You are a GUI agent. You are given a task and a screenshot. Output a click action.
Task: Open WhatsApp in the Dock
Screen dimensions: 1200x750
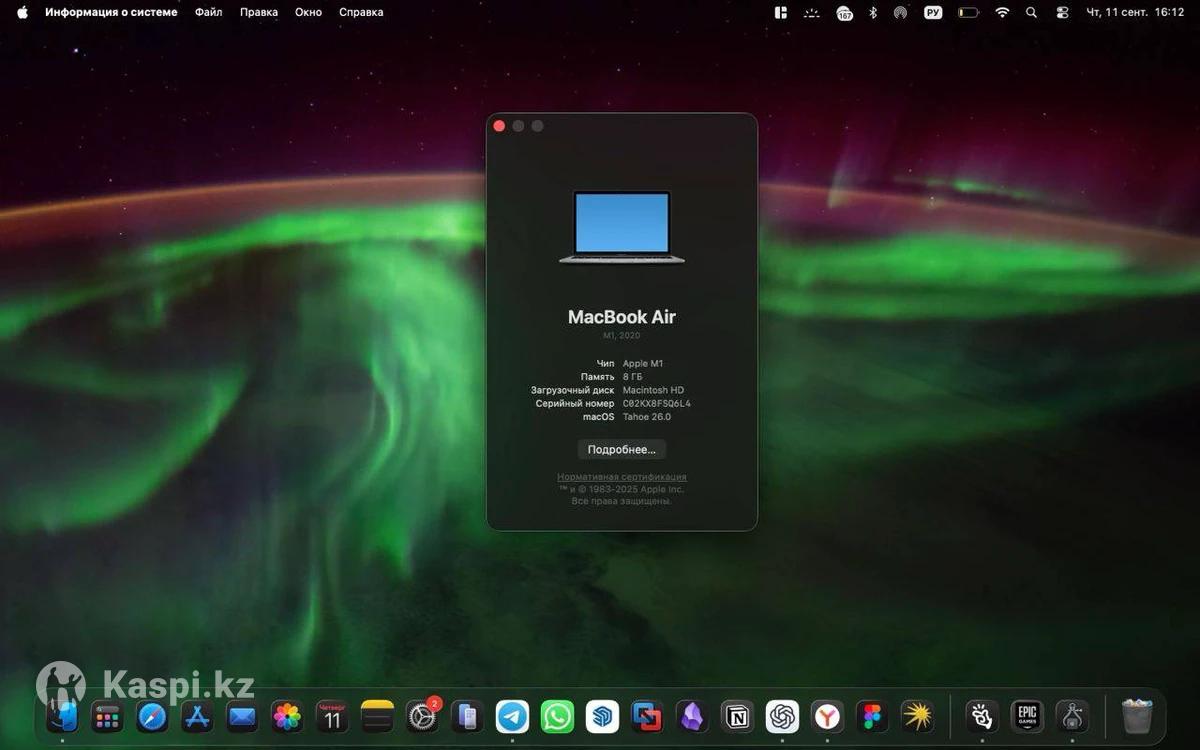coord(557,716)
